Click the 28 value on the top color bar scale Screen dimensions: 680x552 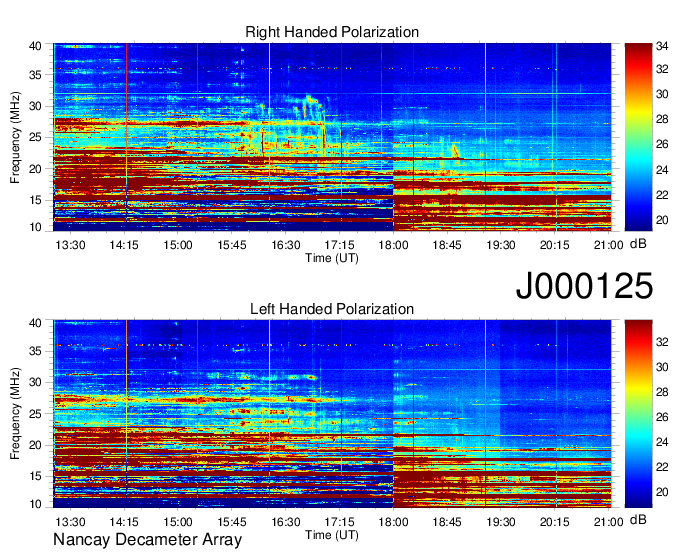662,119
